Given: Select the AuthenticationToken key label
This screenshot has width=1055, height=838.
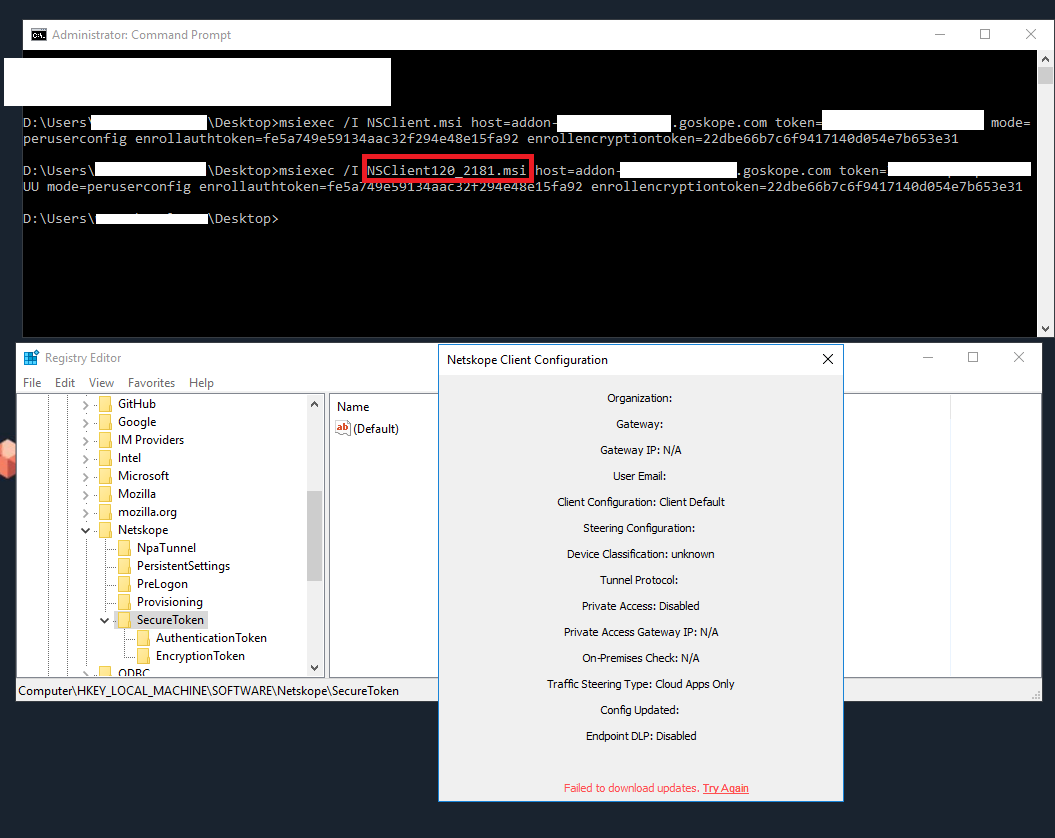Looking at the screenshot, I should pos(211,638).
